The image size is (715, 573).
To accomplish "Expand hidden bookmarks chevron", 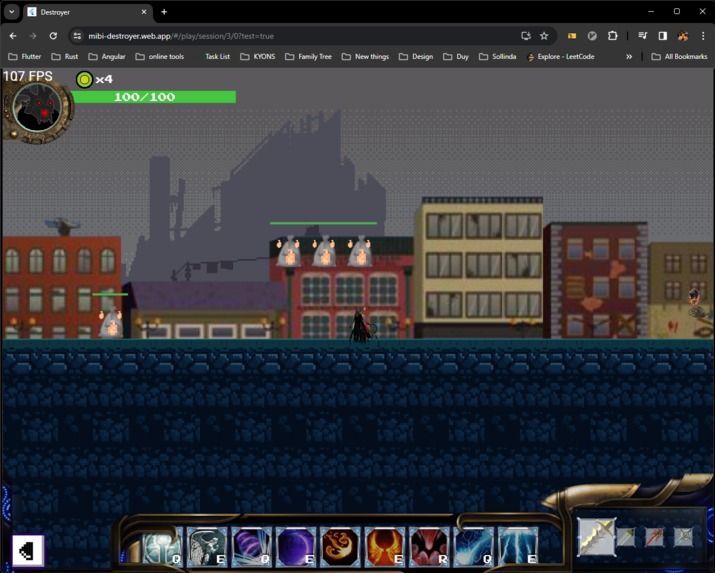I will [629, 57].
